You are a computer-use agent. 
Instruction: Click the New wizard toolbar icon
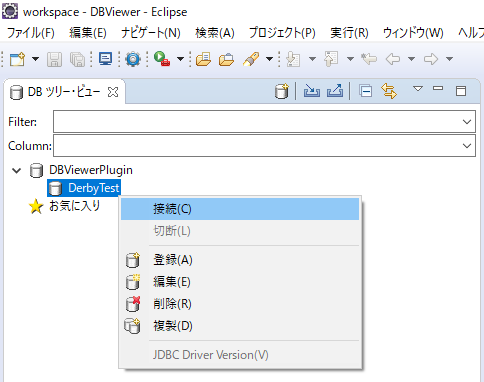[x=17, y=59]
